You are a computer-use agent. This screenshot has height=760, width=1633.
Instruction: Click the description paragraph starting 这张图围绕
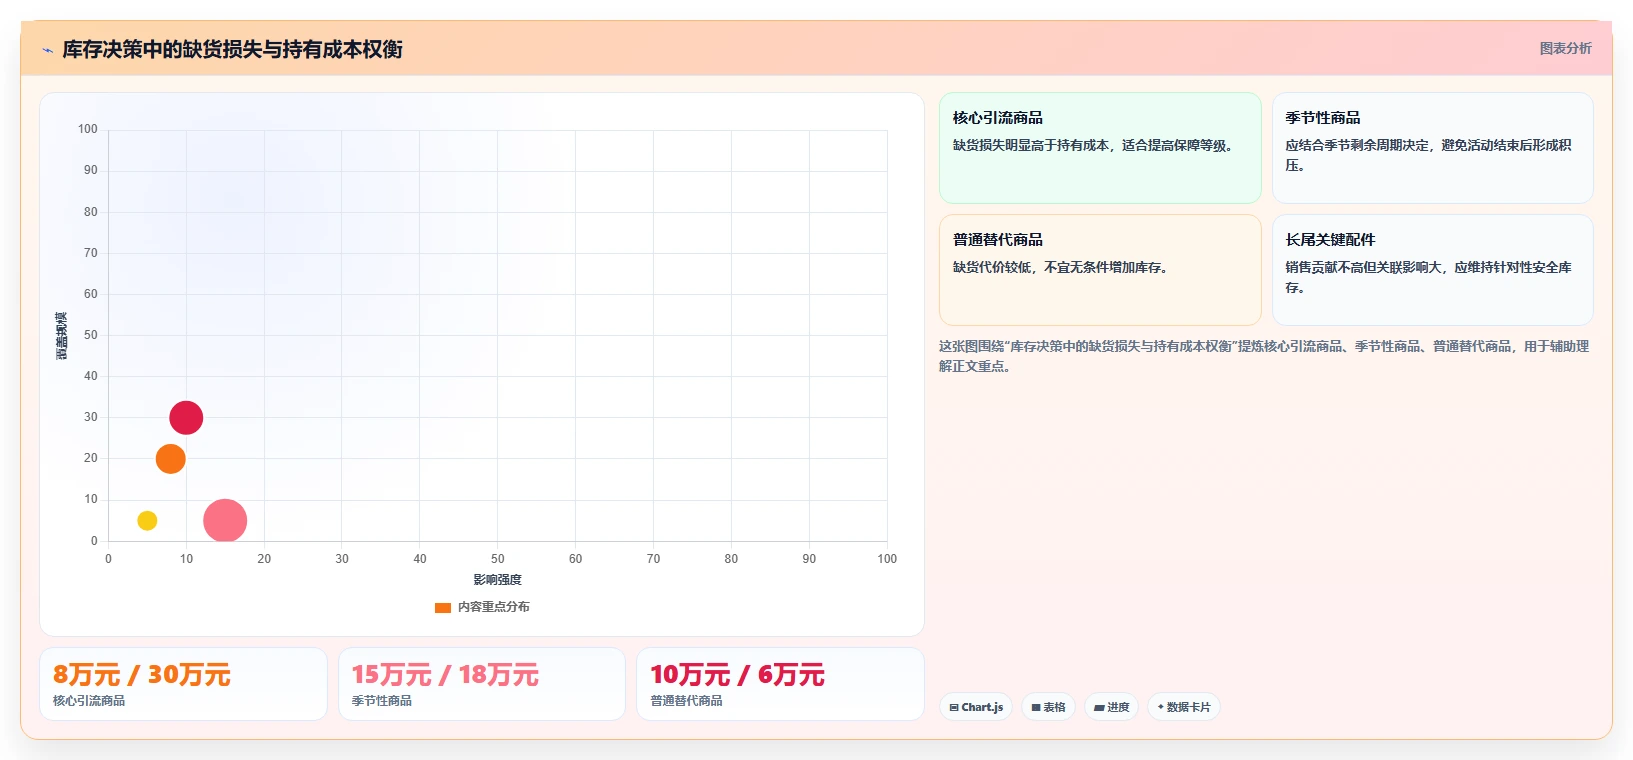1264,356
